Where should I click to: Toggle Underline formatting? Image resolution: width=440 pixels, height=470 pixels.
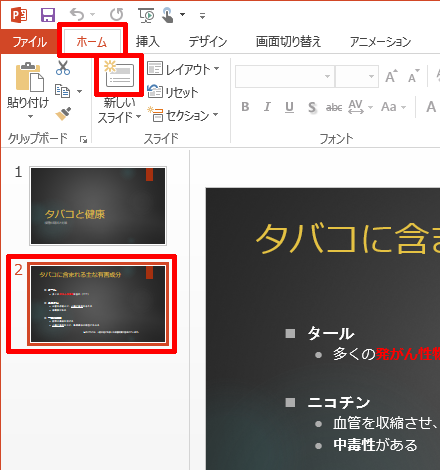289,107
